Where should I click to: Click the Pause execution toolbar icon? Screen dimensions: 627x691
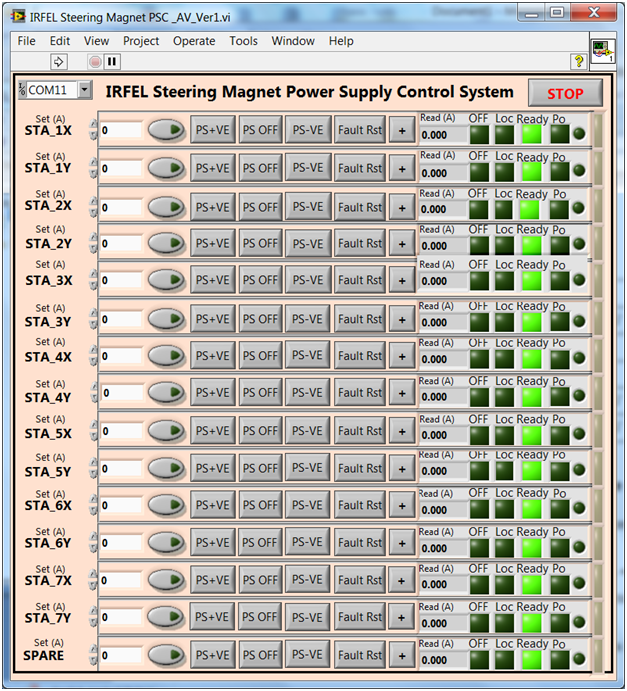(112, 62)
